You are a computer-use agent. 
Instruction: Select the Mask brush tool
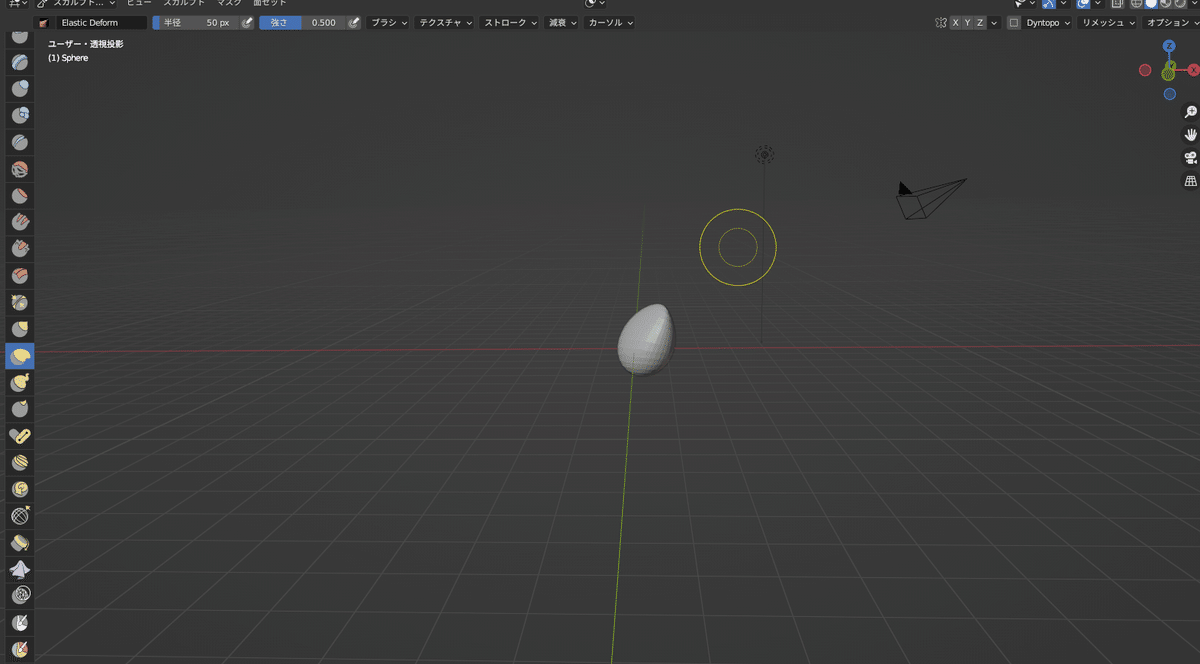click(20, 623)
